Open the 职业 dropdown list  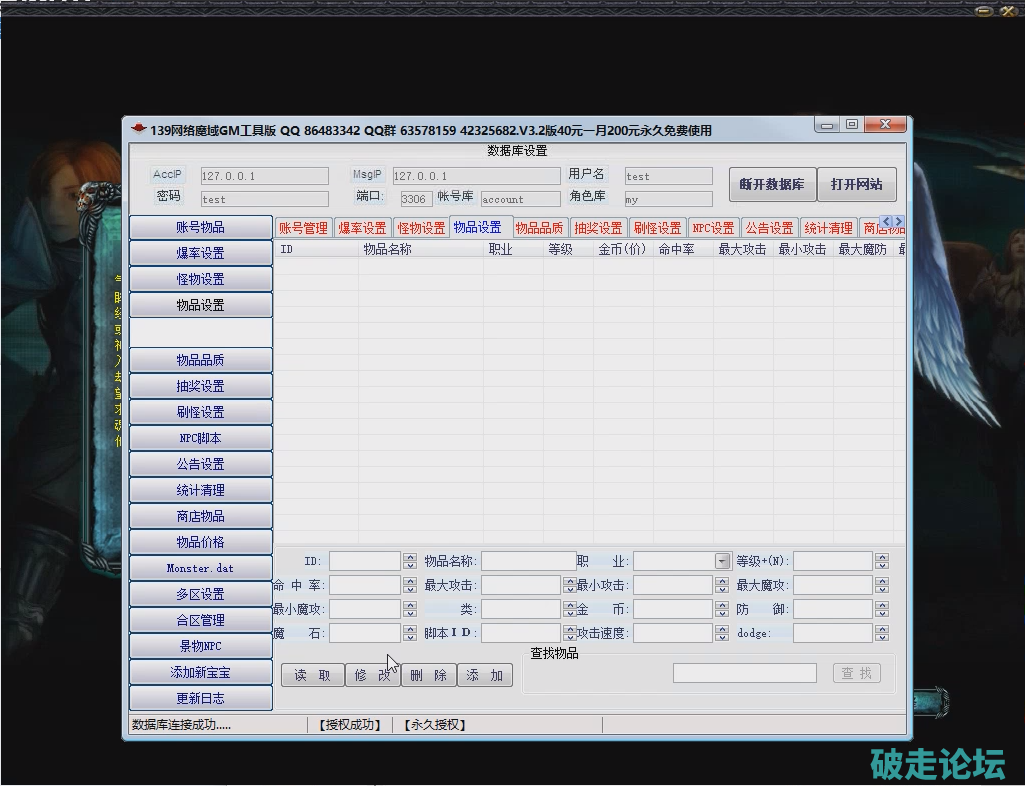722,561
